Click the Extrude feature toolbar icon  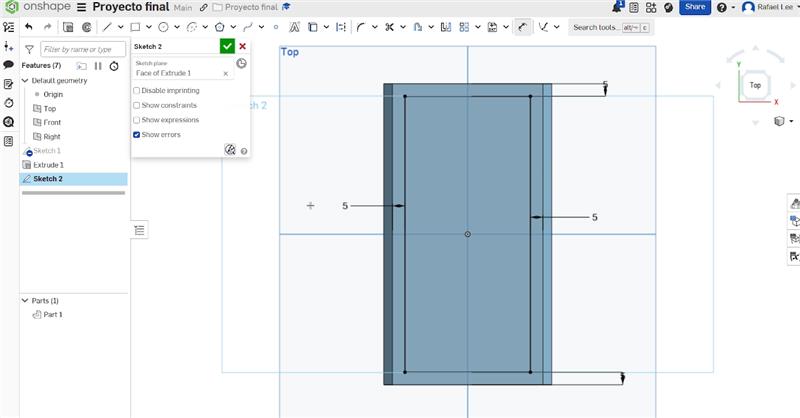coord(68,27)
